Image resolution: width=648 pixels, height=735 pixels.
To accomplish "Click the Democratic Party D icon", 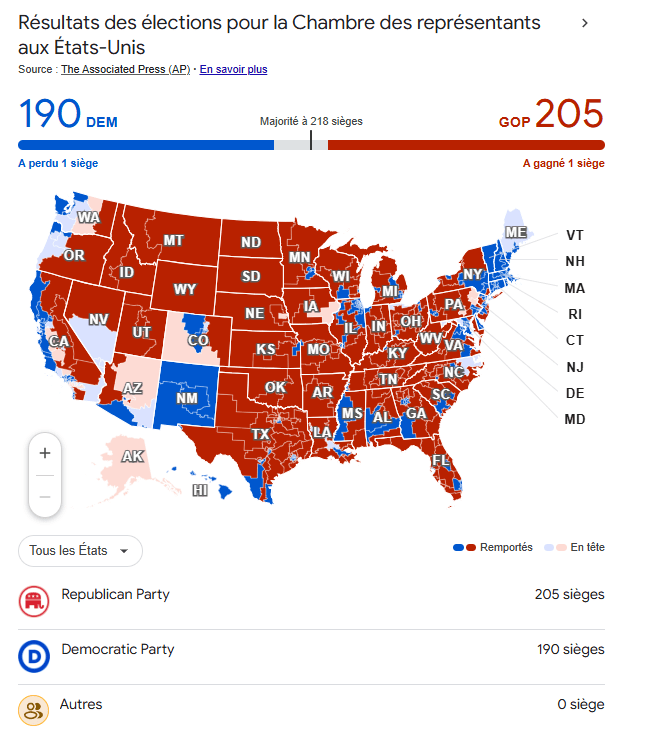I will pos(33,656).
